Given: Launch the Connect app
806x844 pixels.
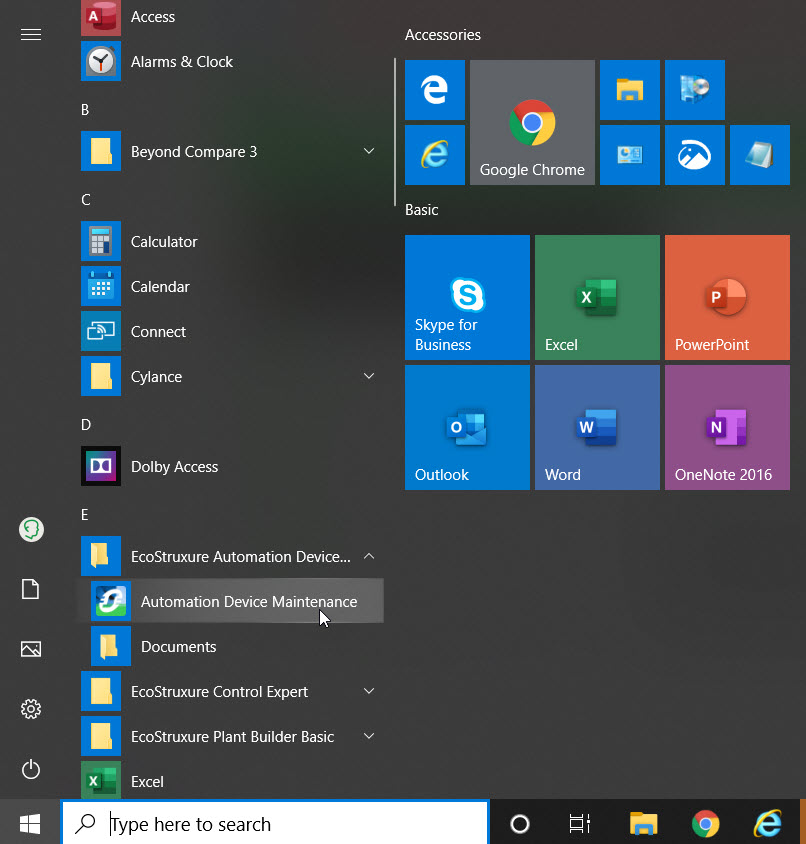Looking at the screenshot, I should tap(232, 332).
